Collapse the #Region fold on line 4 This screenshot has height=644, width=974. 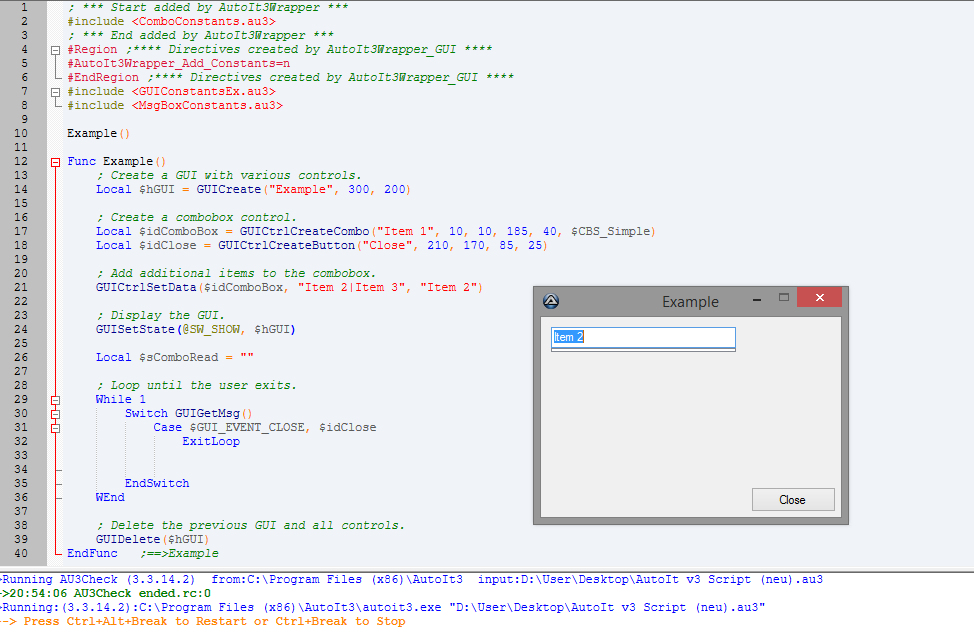55,49
